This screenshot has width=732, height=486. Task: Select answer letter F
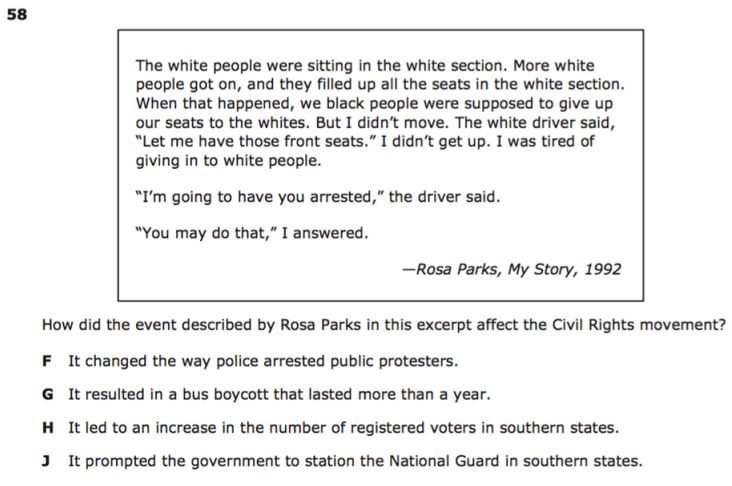coord(47,361)
